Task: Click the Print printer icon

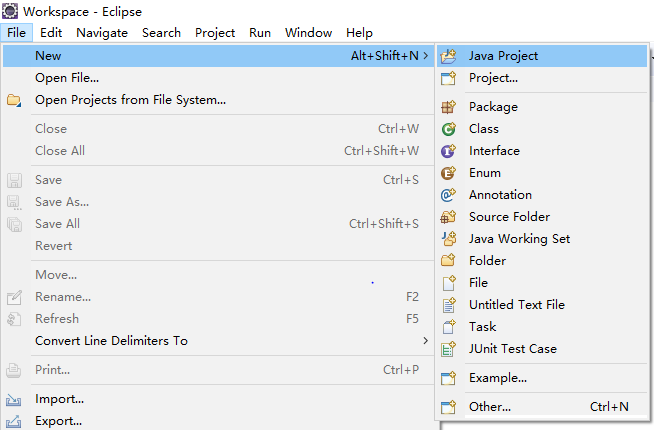Action: 14,370
